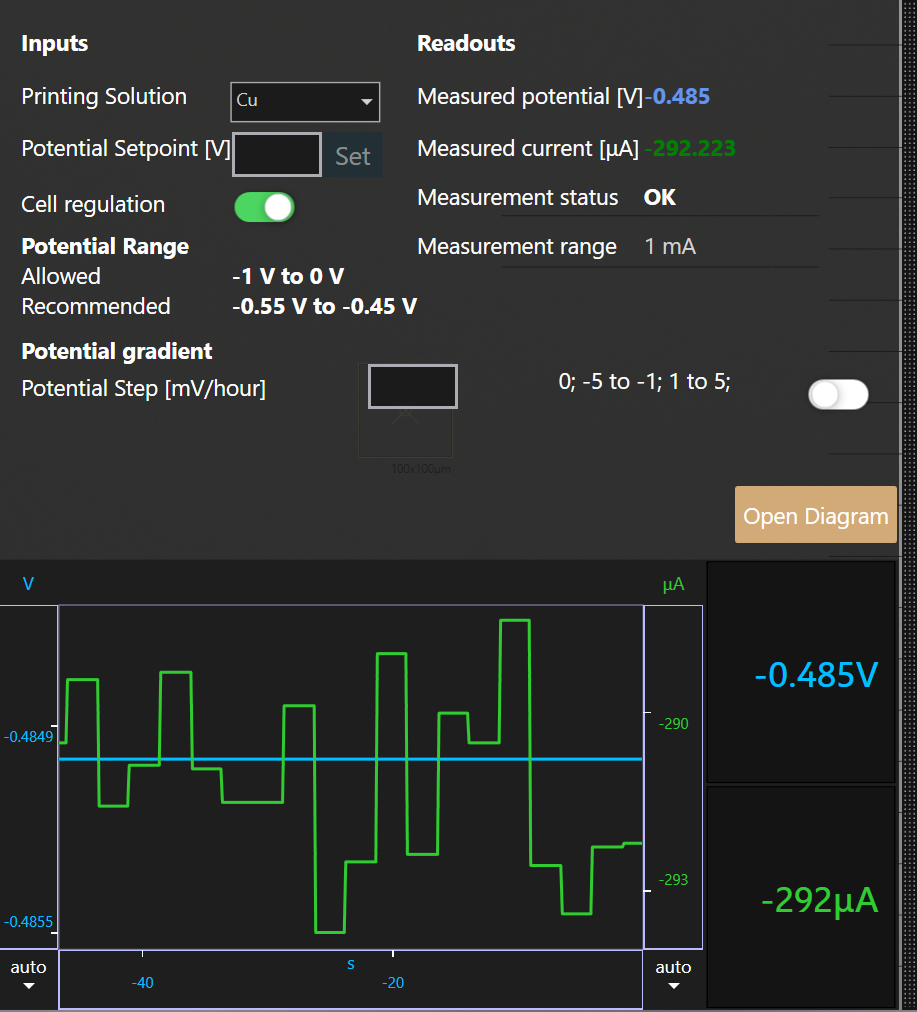Disable the Cell regulation toggle
The height and width of the screenshot is (1012, 917).
pos(264,207)
